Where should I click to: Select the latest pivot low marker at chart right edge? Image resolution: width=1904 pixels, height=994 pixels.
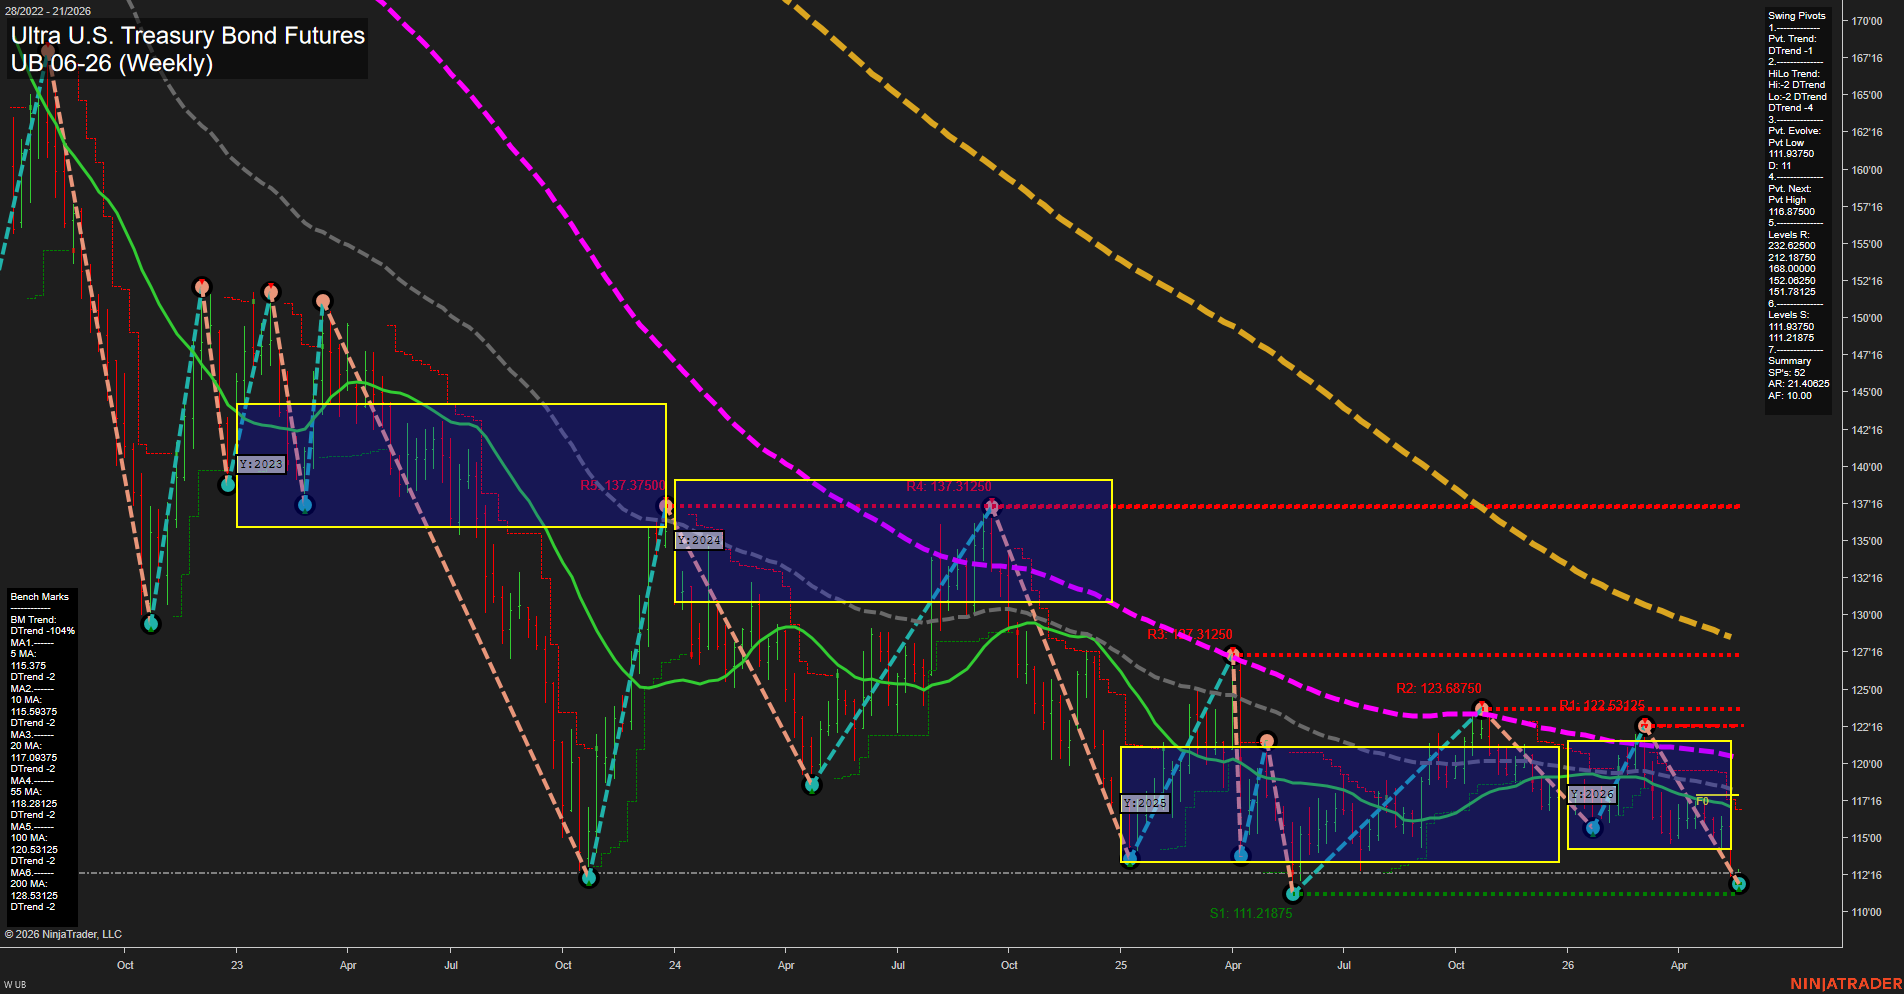1738,883
